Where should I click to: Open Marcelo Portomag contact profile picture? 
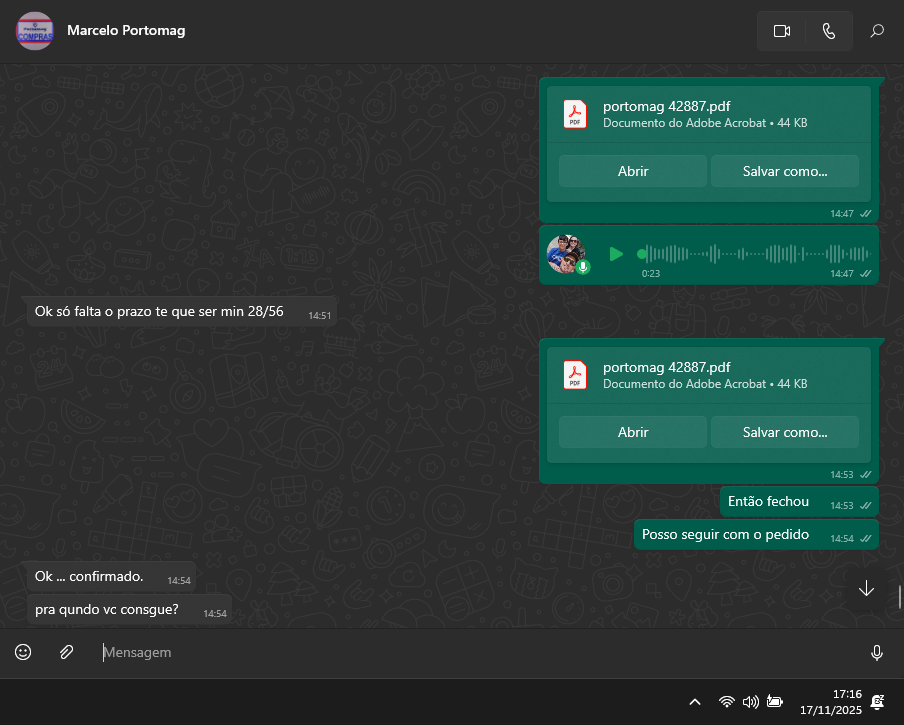click(35, 31)
